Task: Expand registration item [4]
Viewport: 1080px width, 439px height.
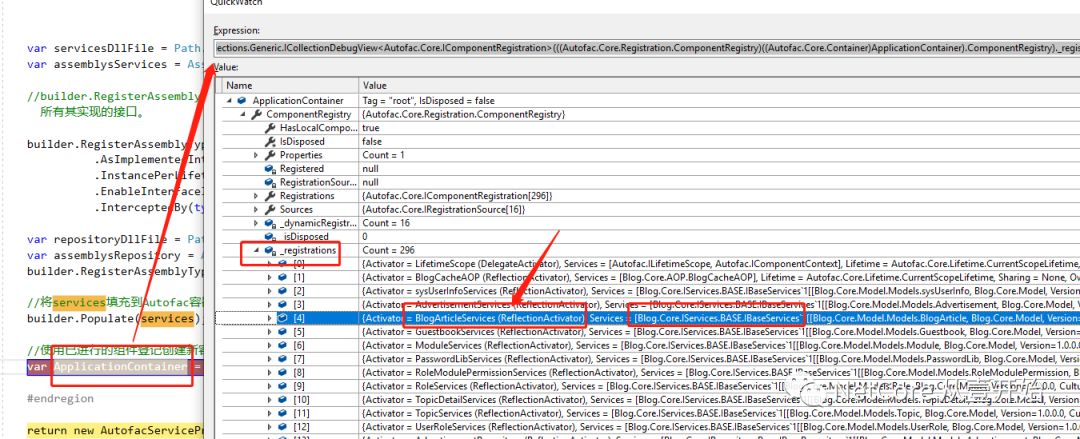Action: (270, 318)
